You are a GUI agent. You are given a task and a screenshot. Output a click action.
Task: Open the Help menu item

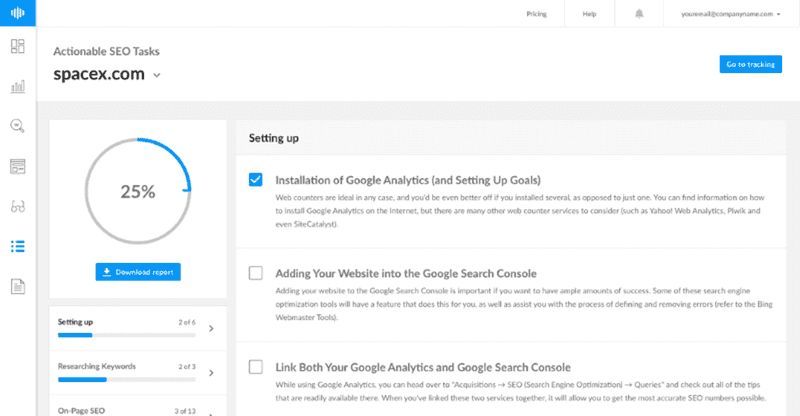(x=590, y=15)
